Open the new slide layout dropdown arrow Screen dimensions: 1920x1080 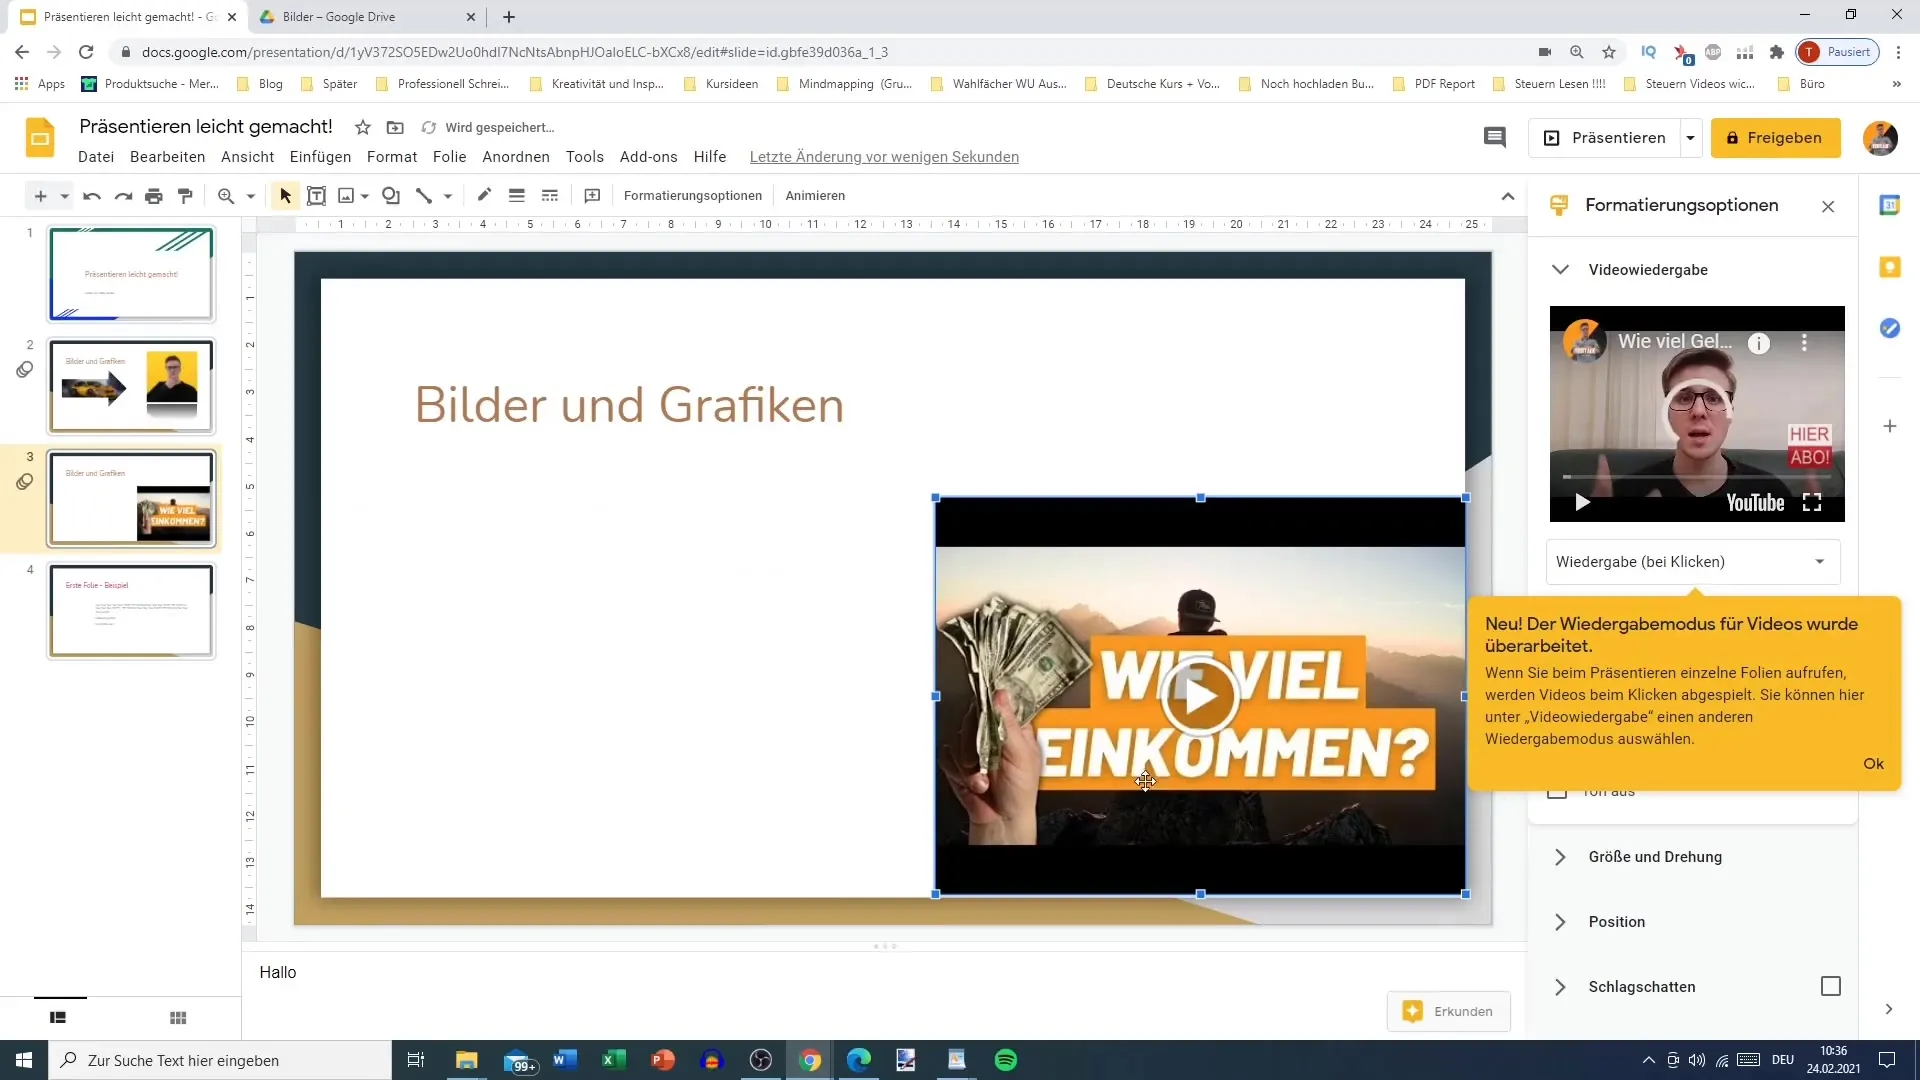[x=64, y=196]
